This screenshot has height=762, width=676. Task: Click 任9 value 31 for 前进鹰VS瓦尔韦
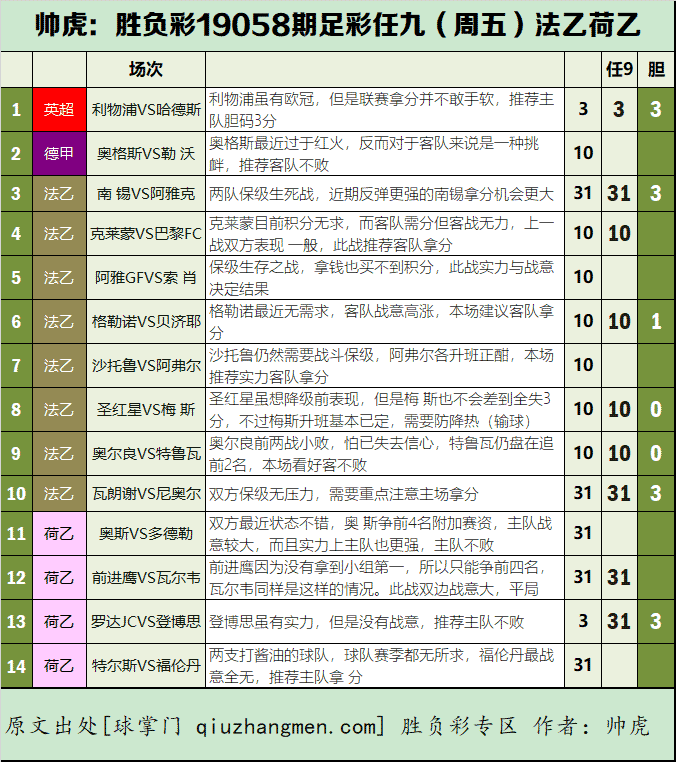click(619, 577)
